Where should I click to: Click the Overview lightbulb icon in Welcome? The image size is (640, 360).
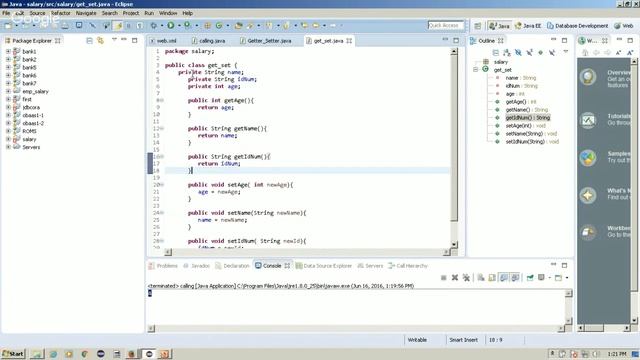point(588,77)
